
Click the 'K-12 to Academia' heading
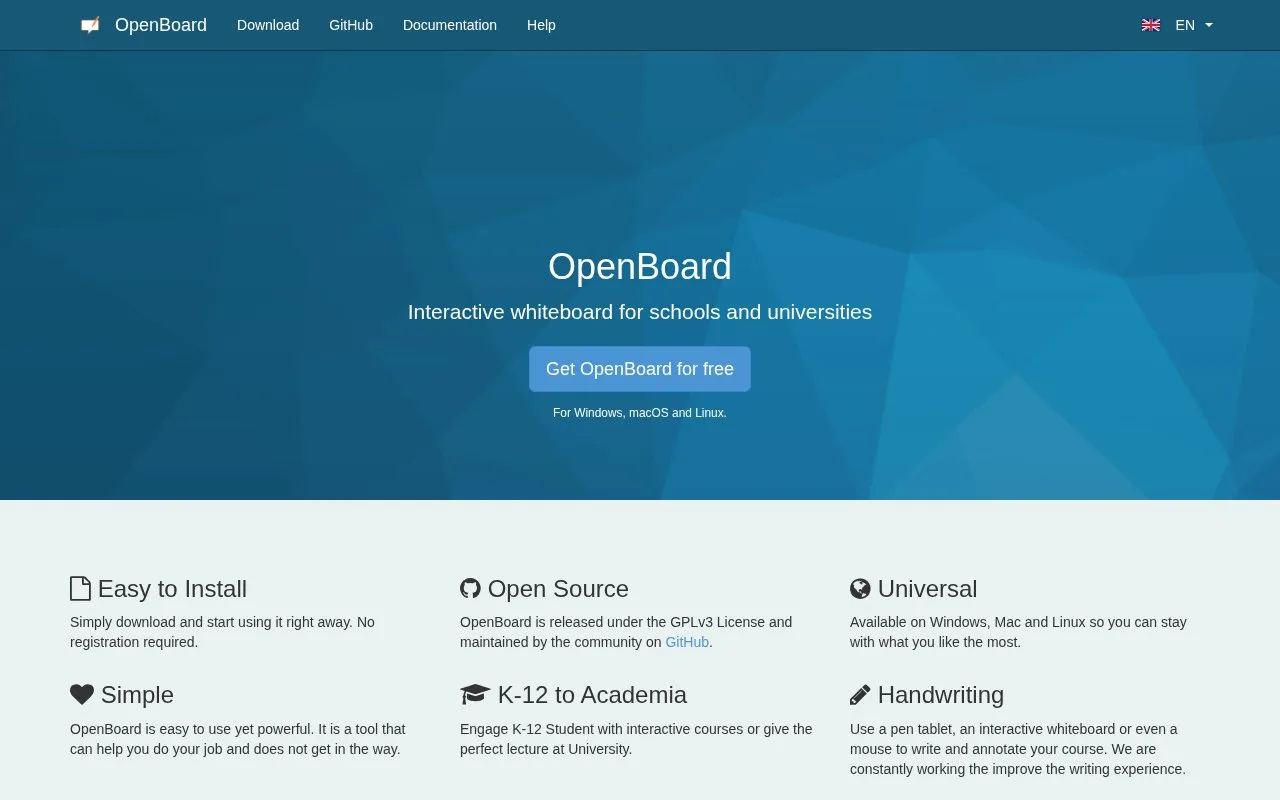pos(592,695)
